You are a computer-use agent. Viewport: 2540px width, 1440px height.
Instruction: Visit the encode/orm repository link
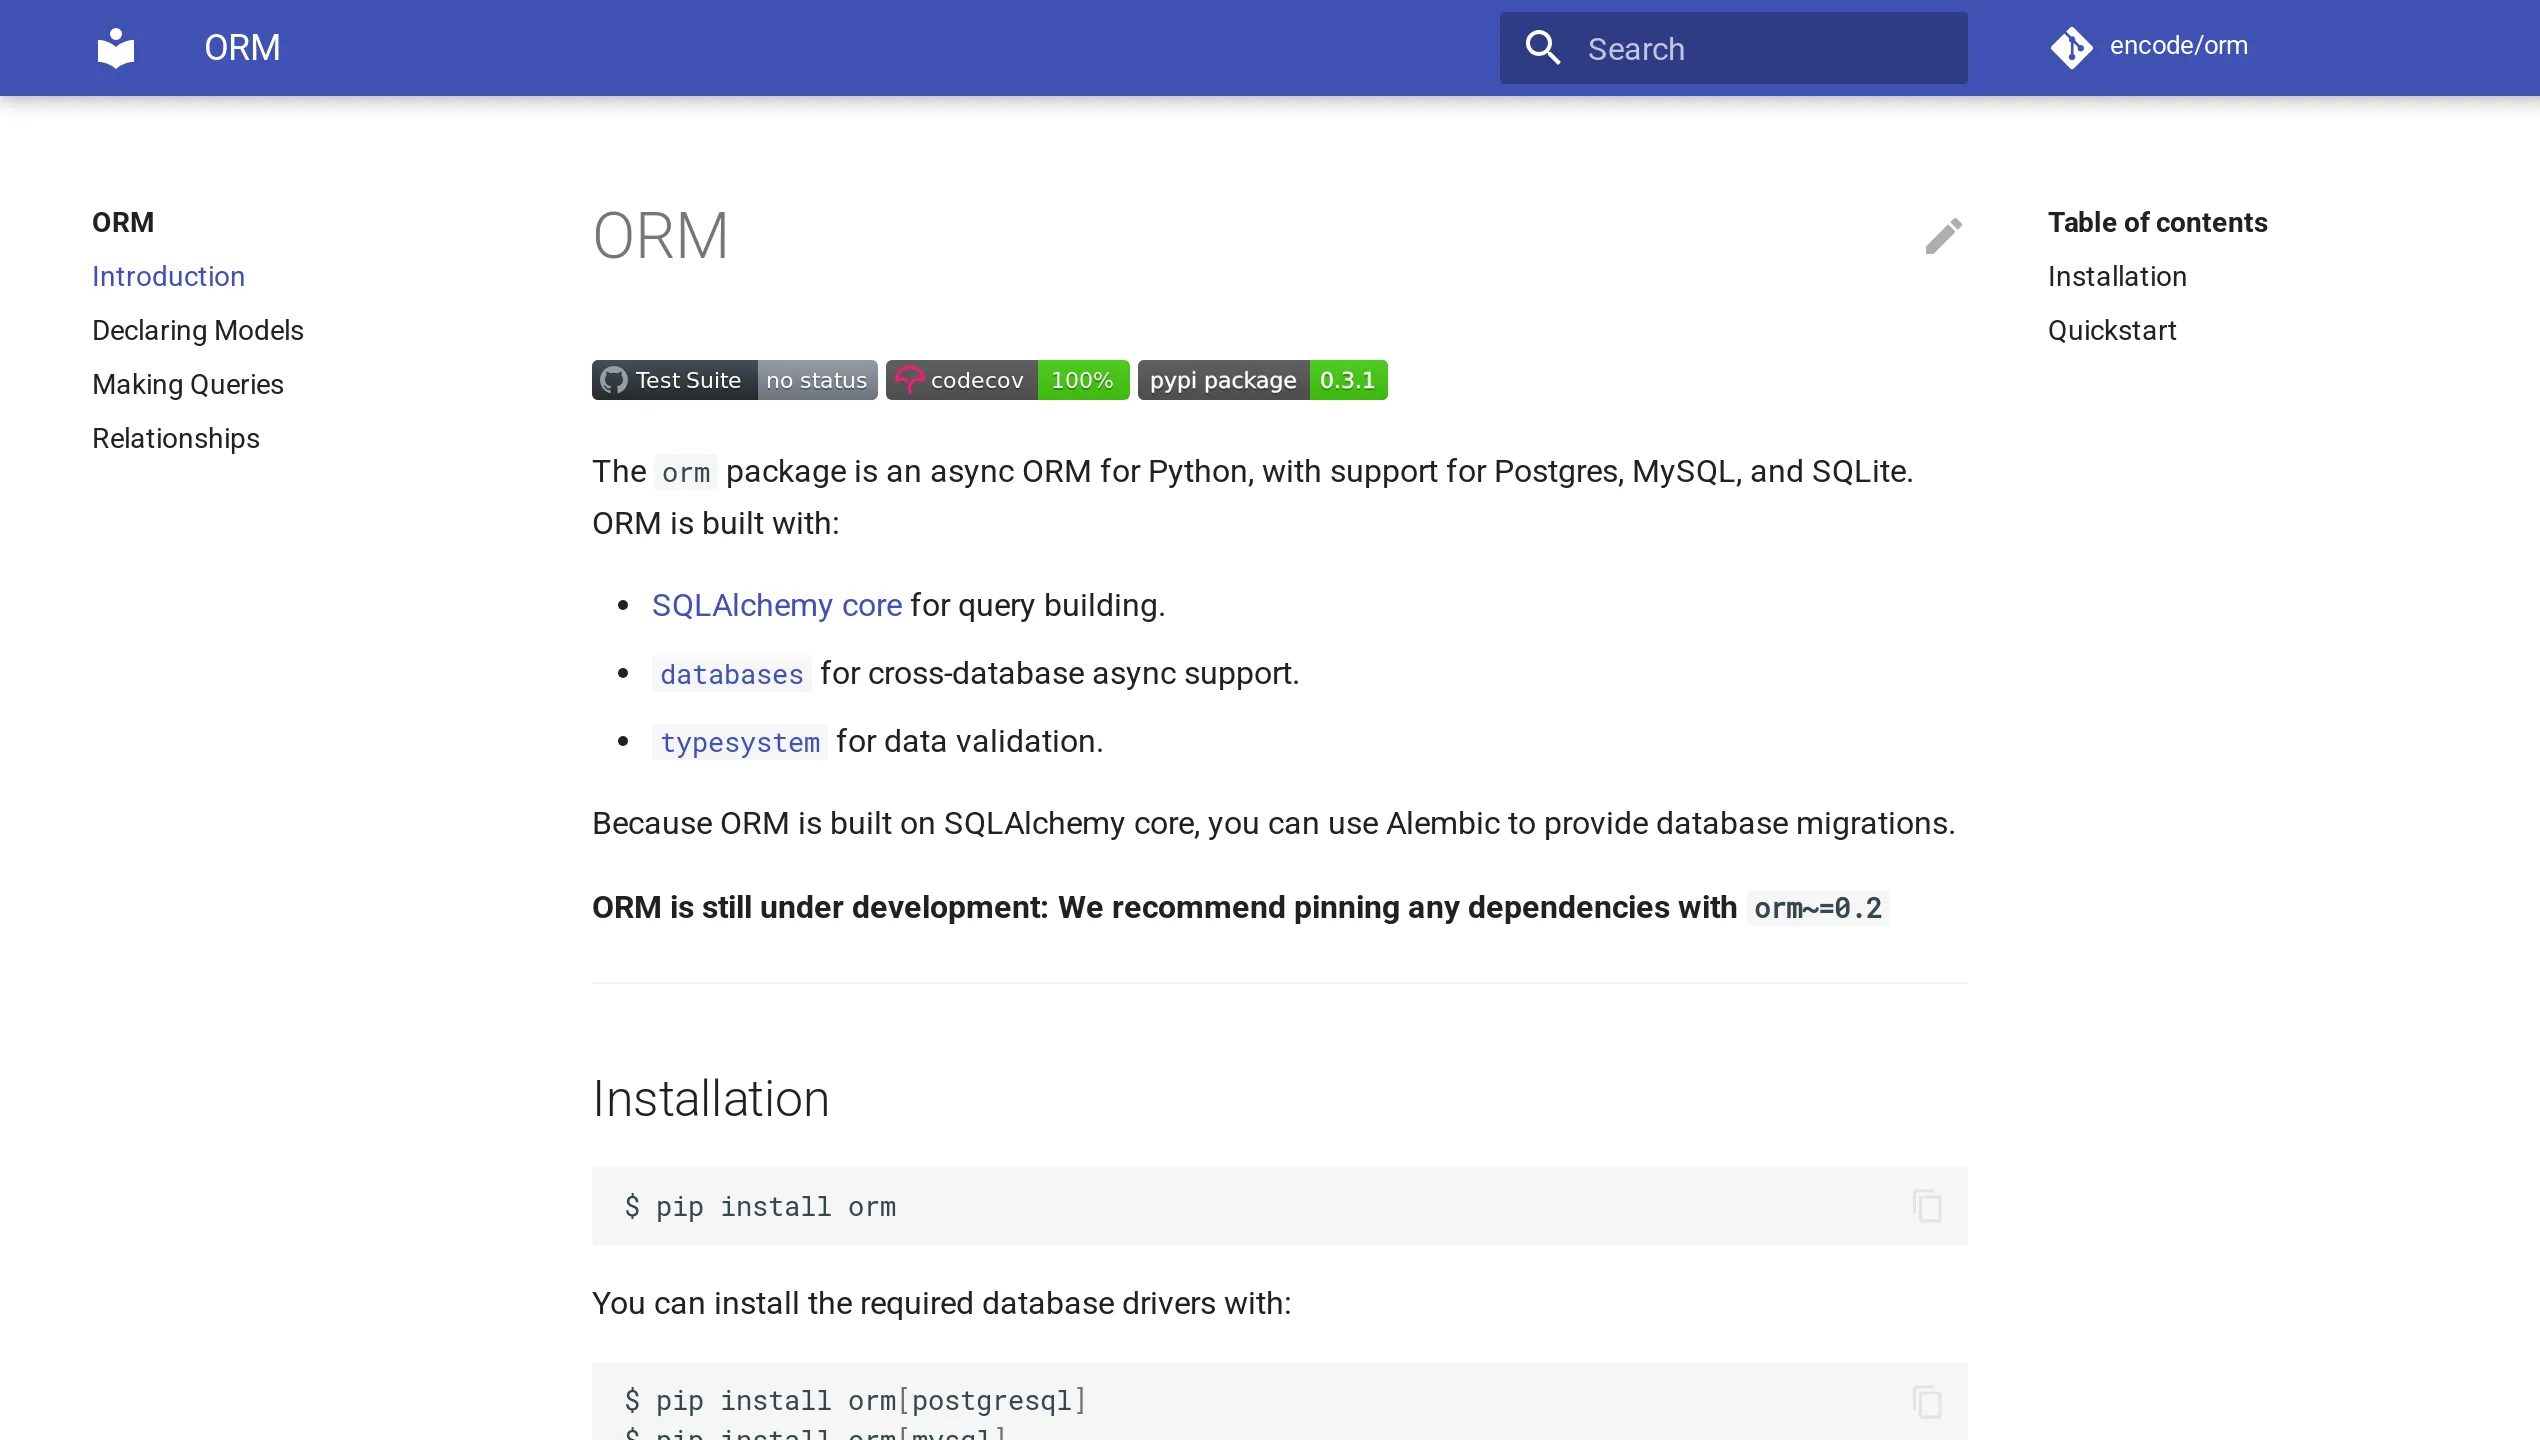2177,45
